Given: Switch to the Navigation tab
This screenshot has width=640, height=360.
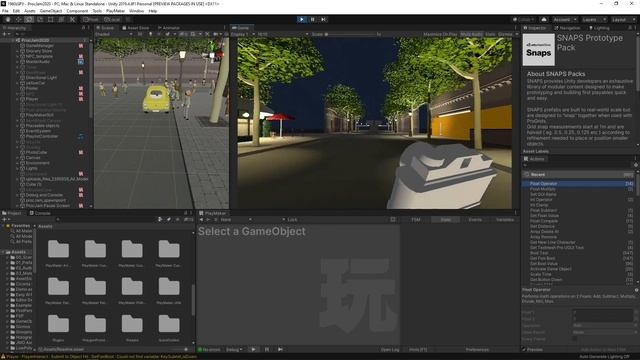Looking at the screenshot, I should (567, 28).
